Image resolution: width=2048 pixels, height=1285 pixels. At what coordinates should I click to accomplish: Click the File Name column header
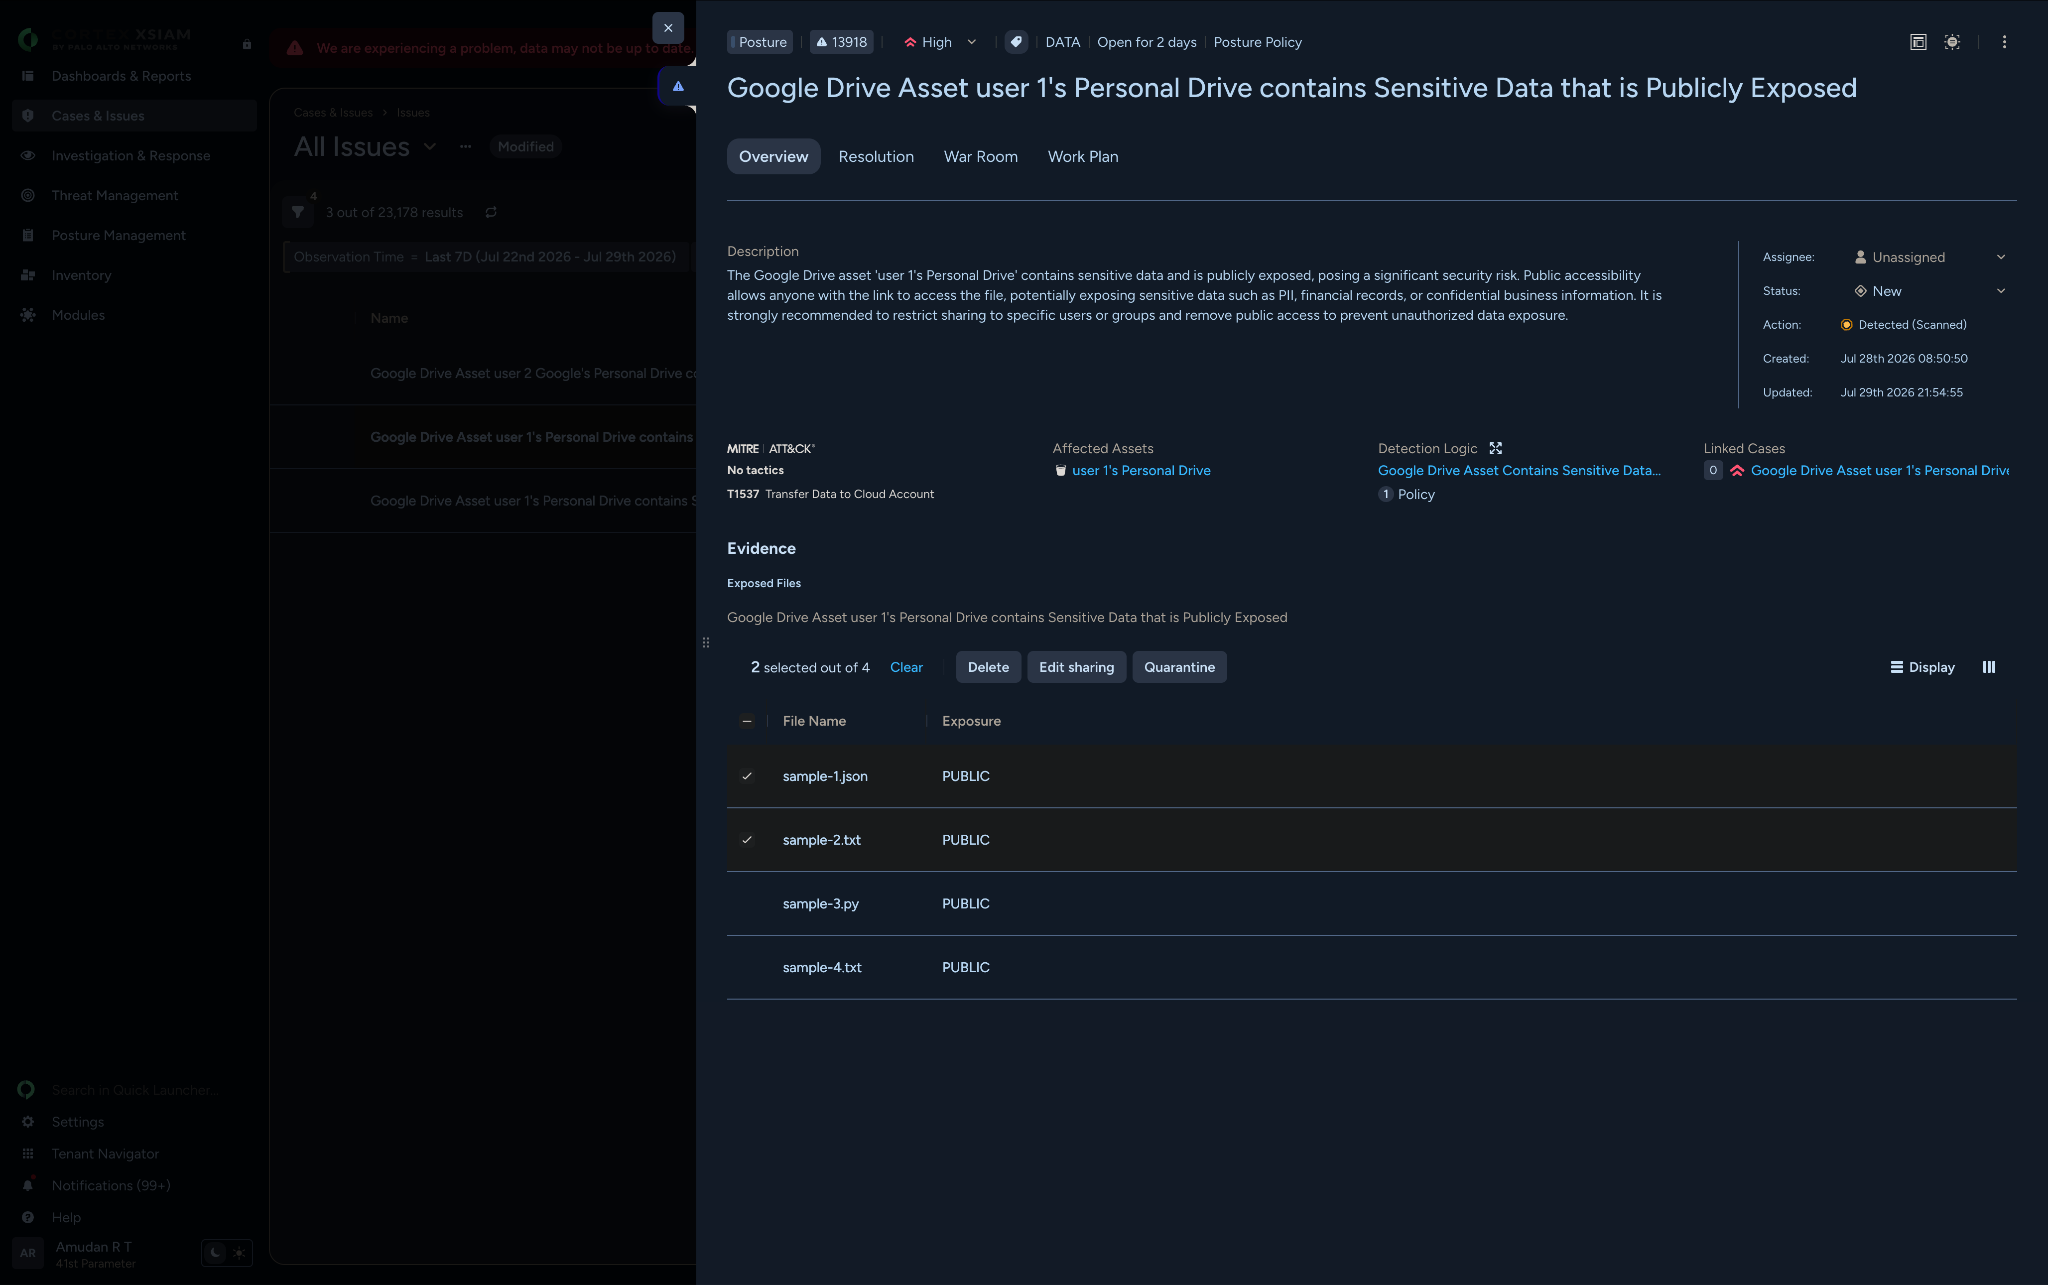[814, 721]
